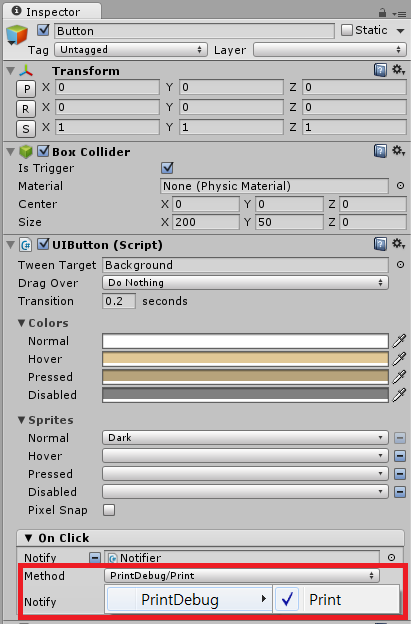Toggle the Is Trigger checkbox
Image resolution: width=411 pixels, height=624 pixels.
(167, 168)
